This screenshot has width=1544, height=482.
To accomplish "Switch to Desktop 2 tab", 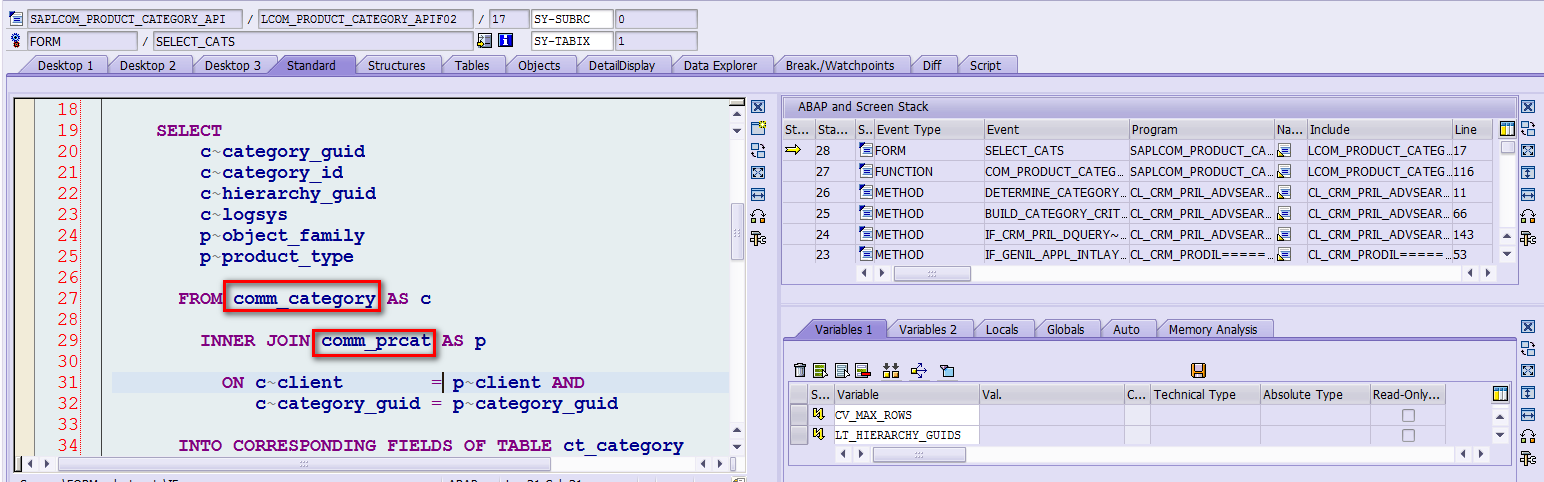I will 148,65.
